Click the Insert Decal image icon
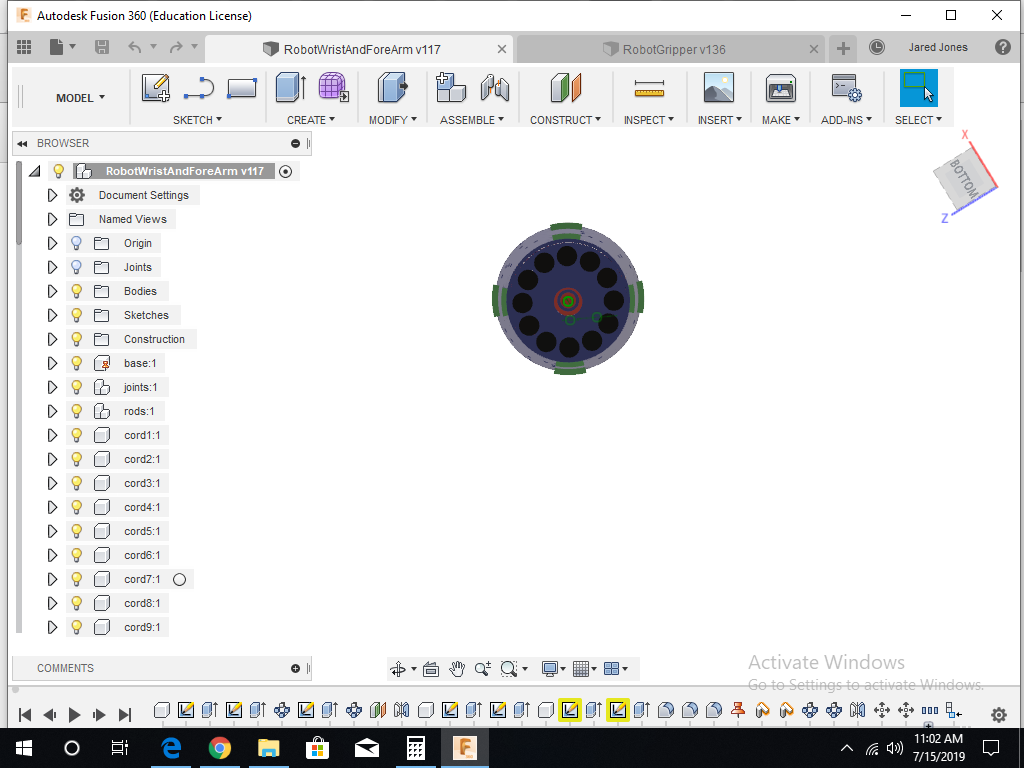Viewport: 1024px width, 768px height. [x=718, y=88]
